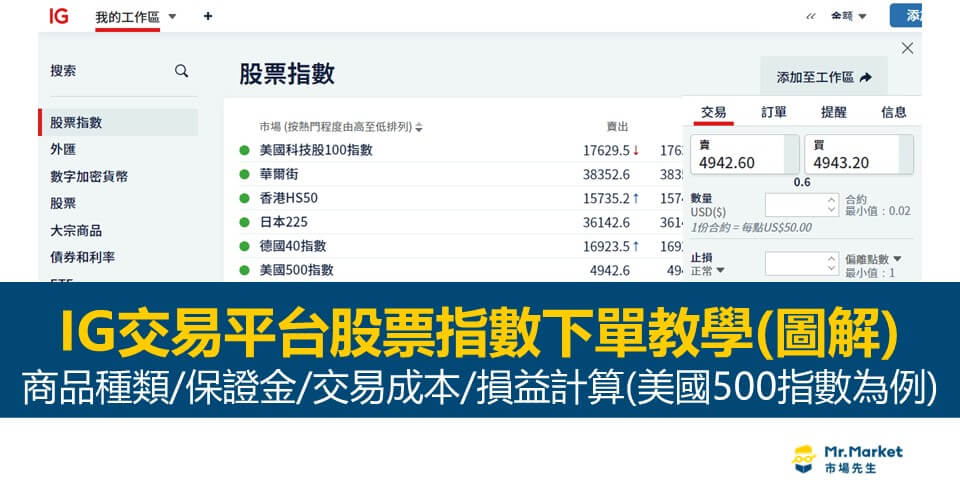The width and height of the screenshot is (960, 502).
Task: Click the Mr.Market 市場先生 logo
Action: click(848, 460)
